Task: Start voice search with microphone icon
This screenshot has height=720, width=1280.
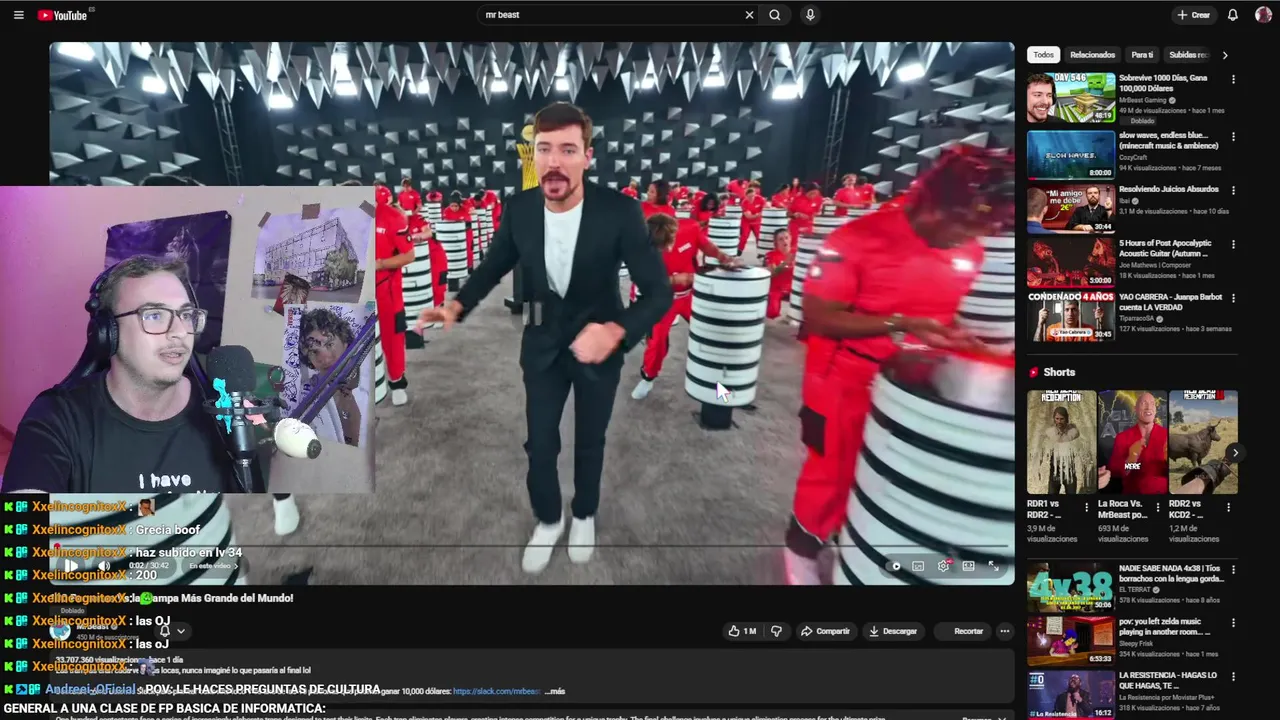Action: pos(810,15)
